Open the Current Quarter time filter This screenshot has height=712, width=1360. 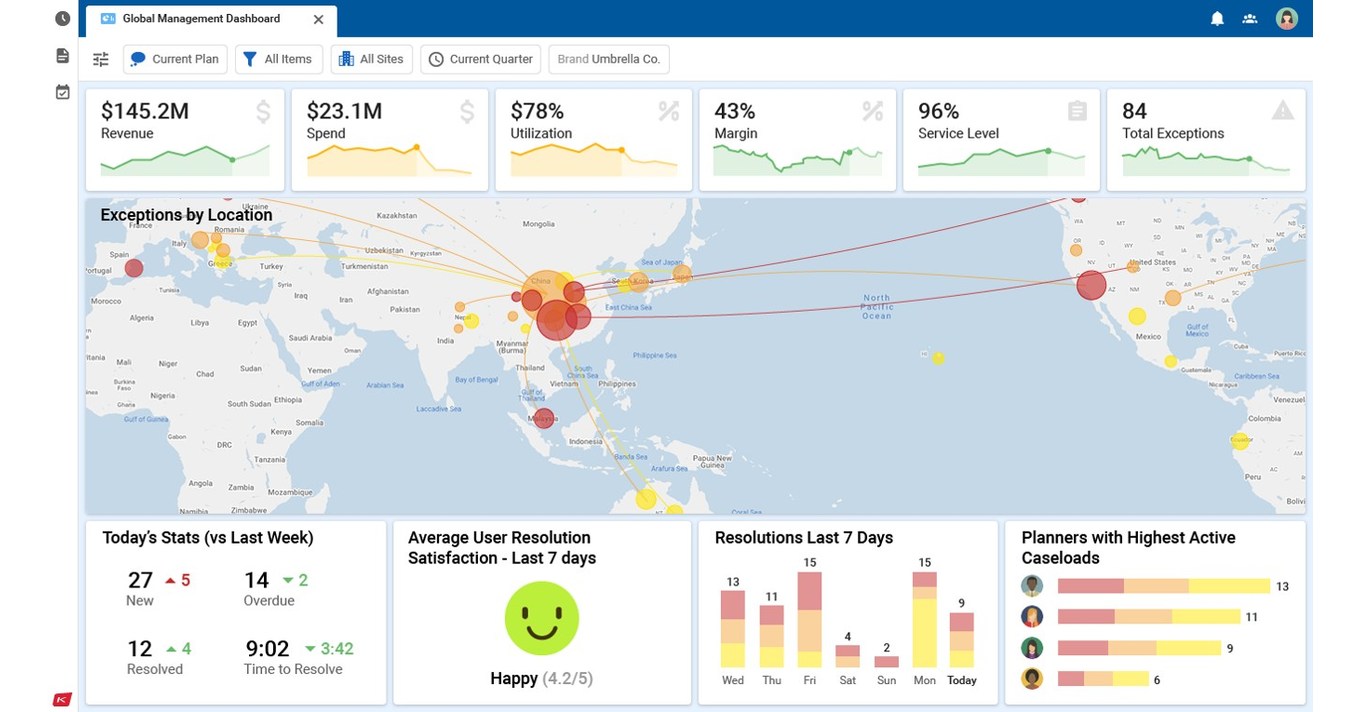click(x=480, y=59)
